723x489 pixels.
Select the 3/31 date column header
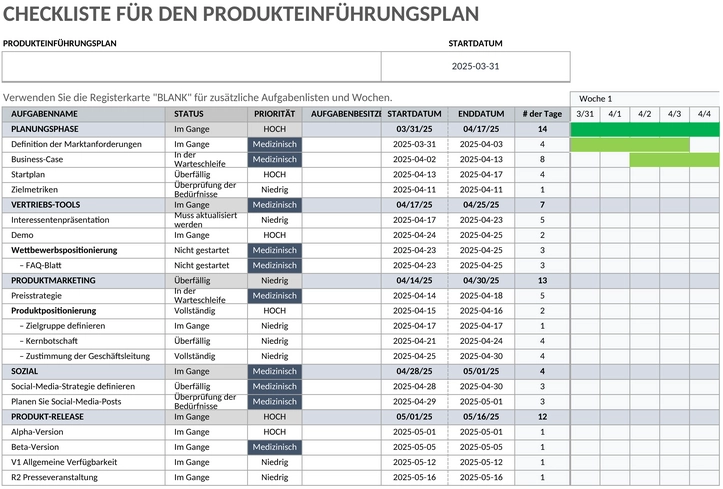(x=585, y=114)
